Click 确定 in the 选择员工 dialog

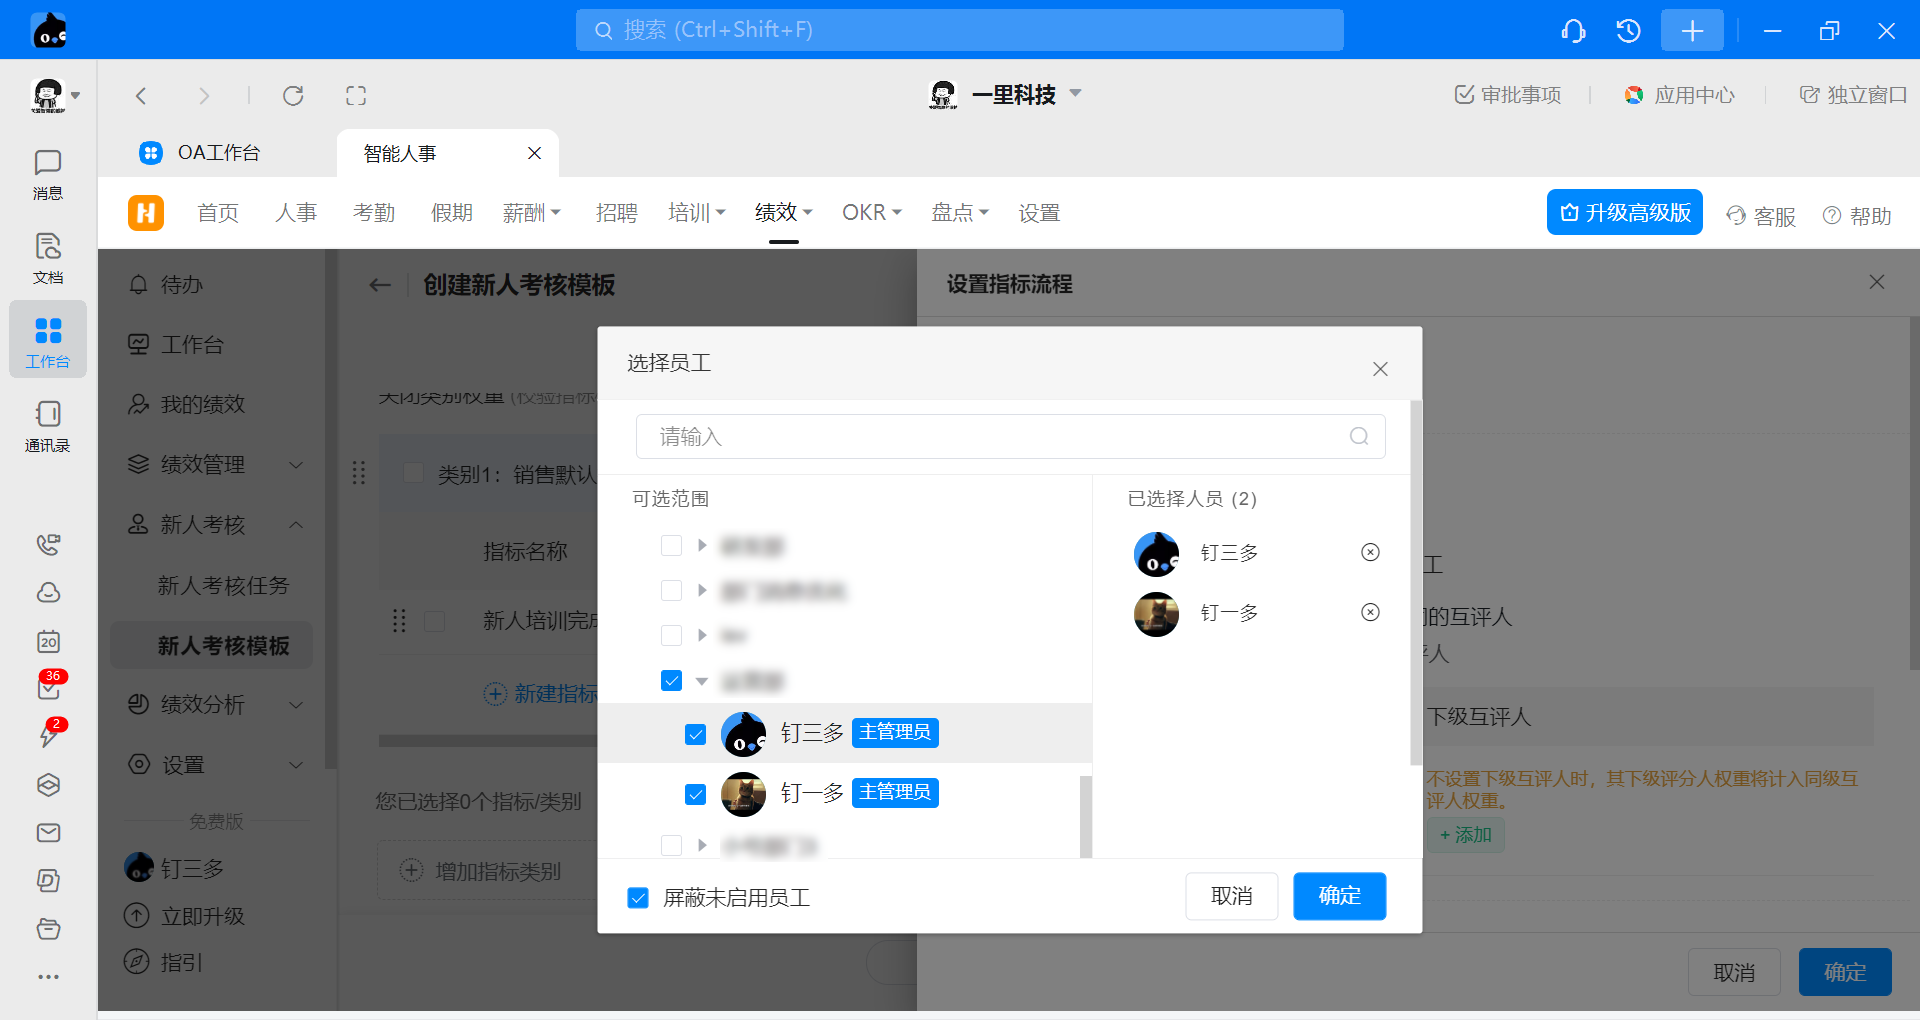pyautogui.click(x=1339, y=896)
